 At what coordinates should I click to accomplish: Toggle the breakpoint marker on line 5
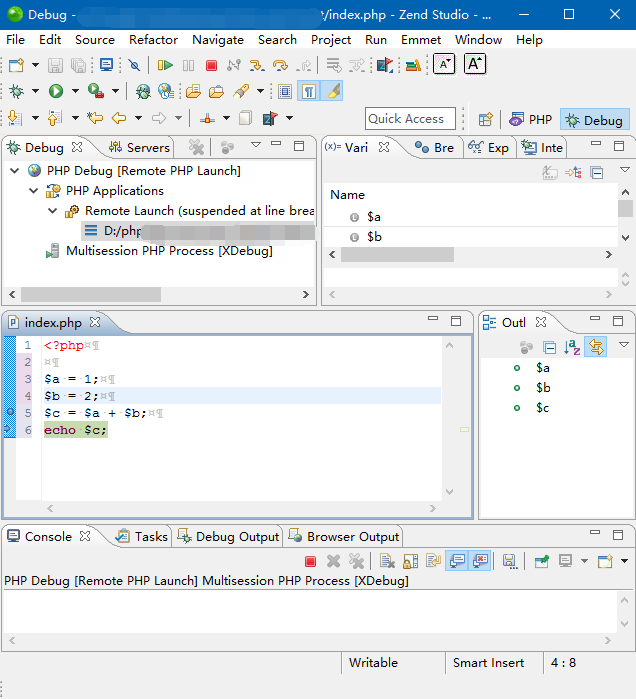pyautogui.click(x=10, y=412)
